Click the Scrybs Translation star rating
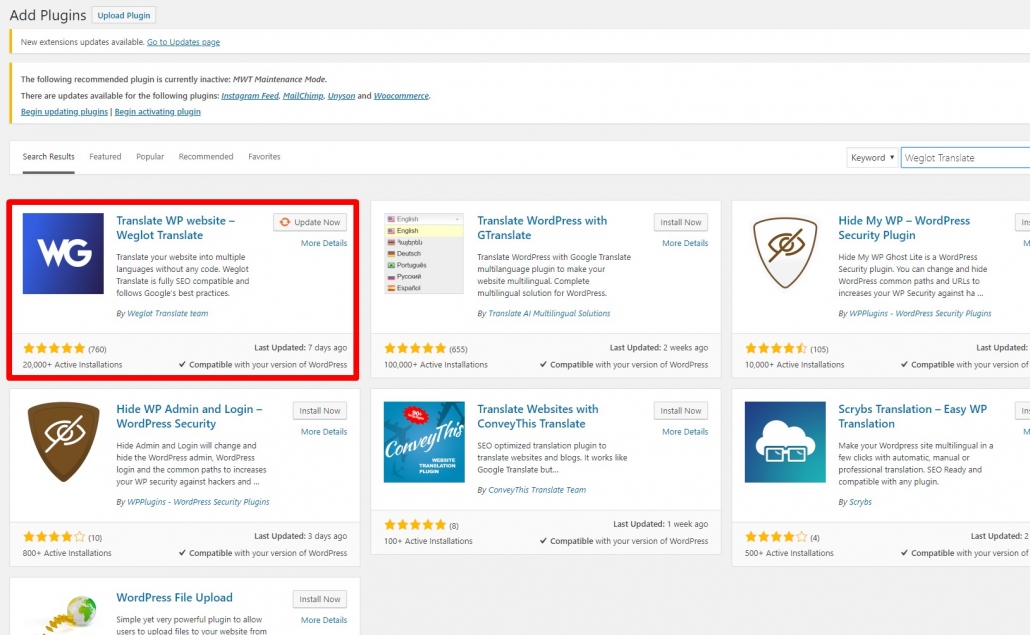 coord(776,536)
